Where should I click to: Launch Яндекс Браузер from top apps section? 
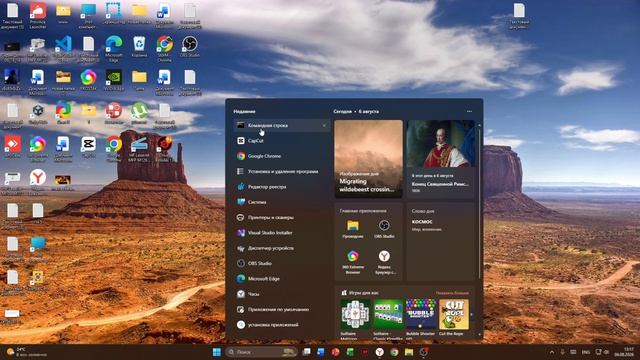384,261
